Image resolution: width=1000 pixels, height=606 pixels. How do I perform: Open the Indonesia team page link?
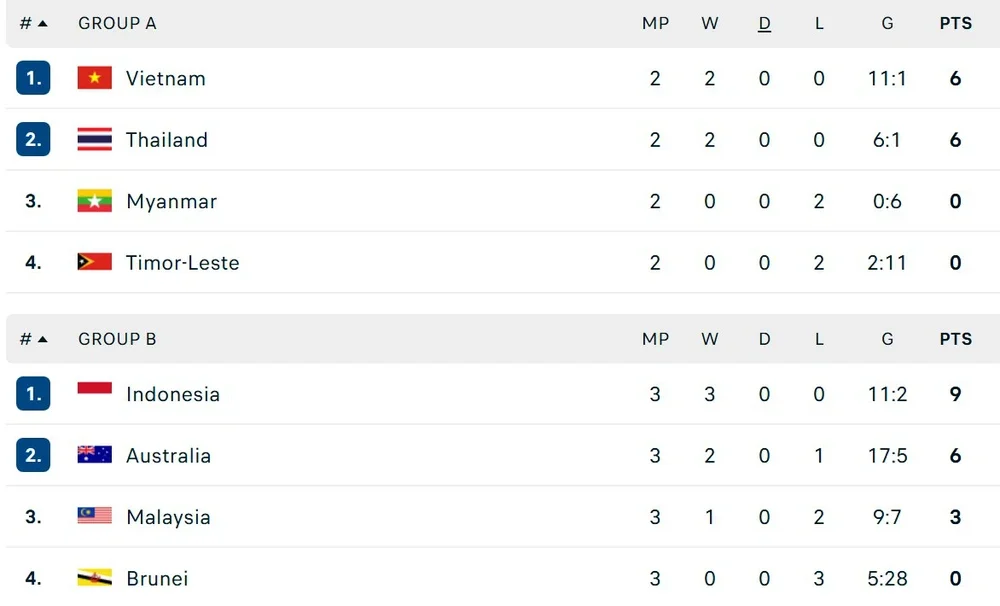click(173, 394)
